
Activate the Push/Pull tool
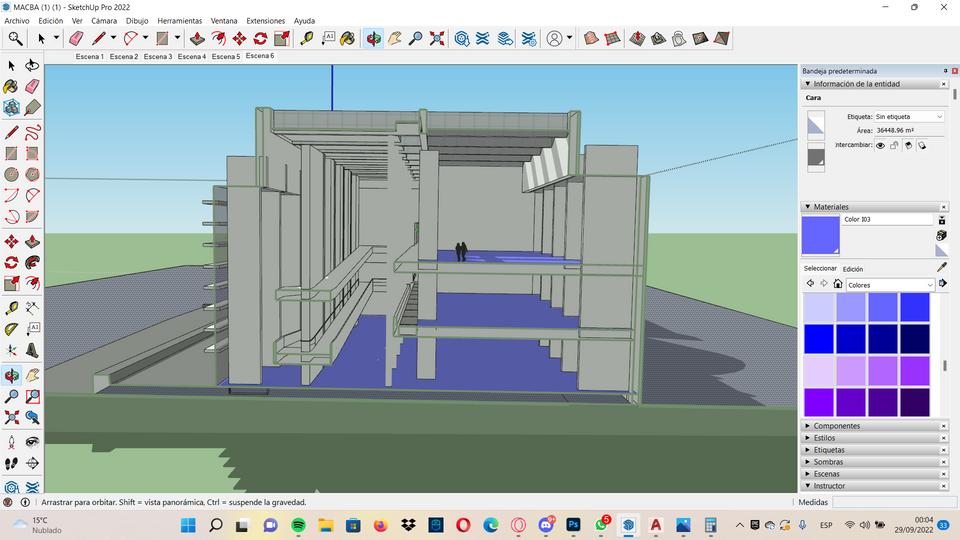(197, 38)
